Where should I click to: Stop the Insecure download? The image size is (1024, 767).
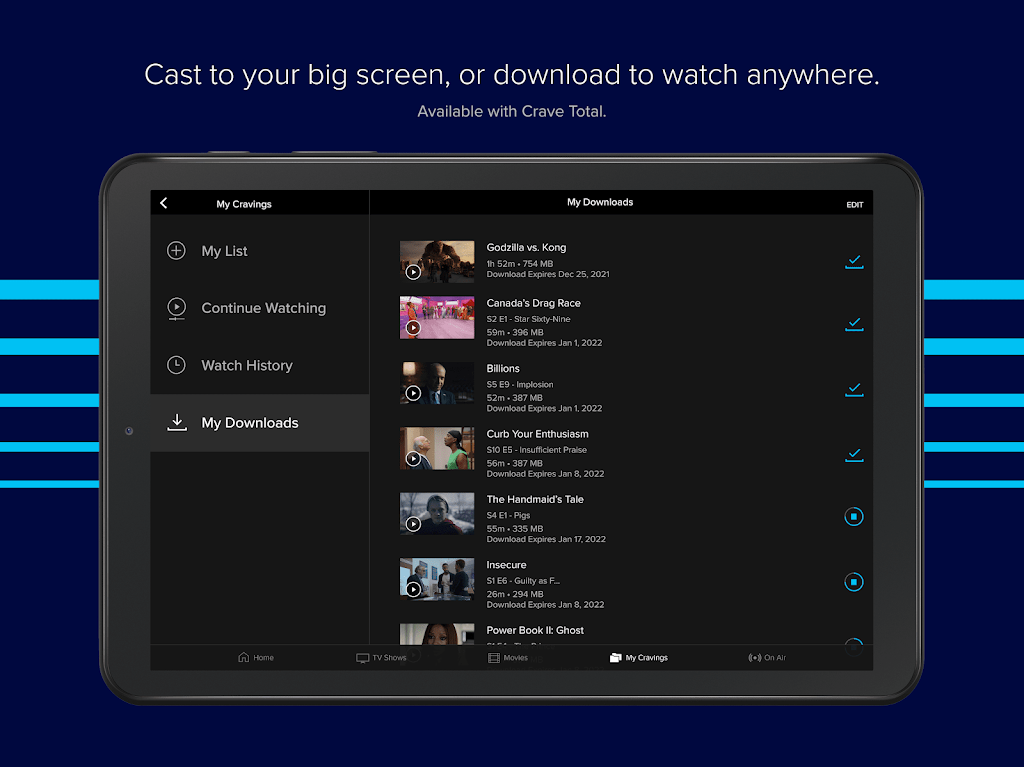[x=854, y=582]
